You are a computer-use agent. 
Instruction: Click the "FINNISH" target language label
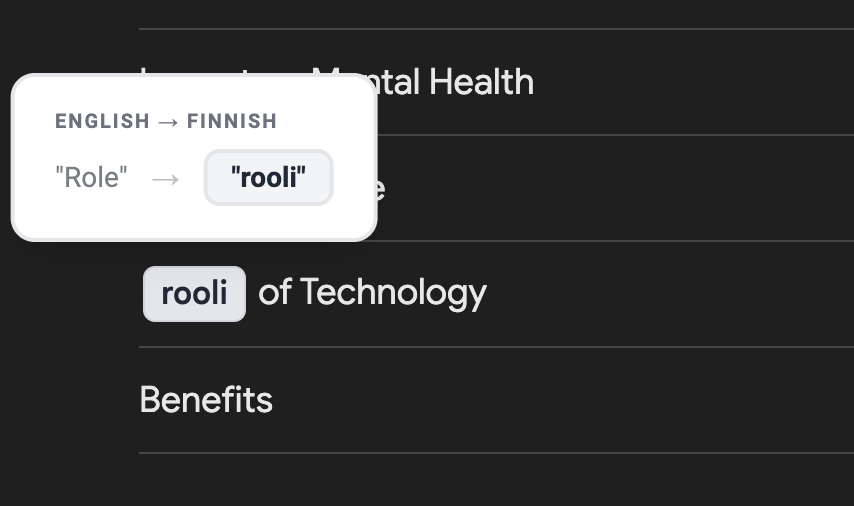[232, 122]
